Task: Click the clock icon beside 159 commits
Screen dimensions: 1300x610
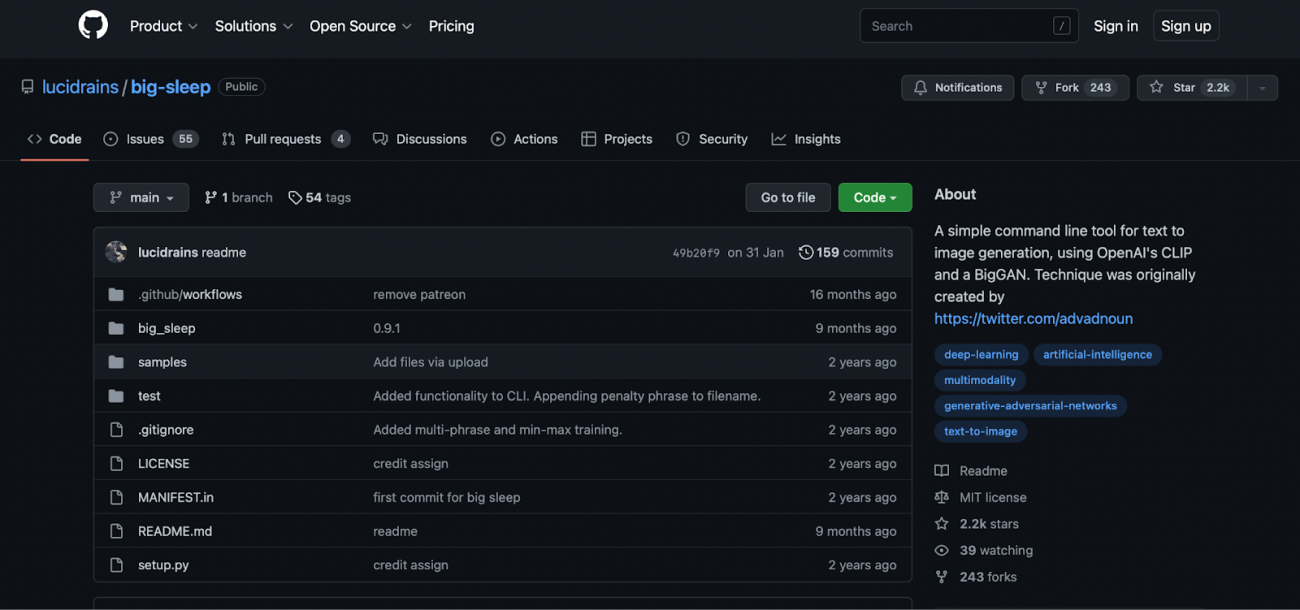Action: pyautogui.click(x=805, y=252)
